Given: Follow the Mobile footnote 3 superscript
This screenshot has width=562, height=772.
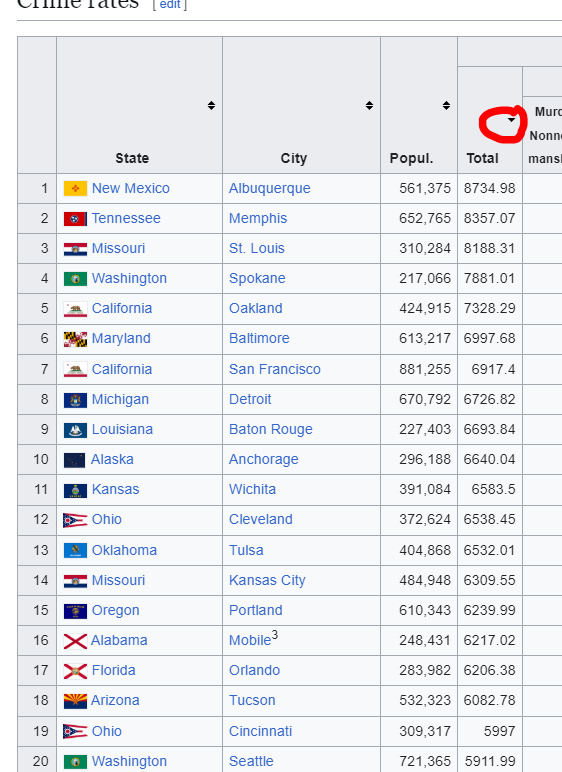Looking at the screenshot, I should point(275,635).
